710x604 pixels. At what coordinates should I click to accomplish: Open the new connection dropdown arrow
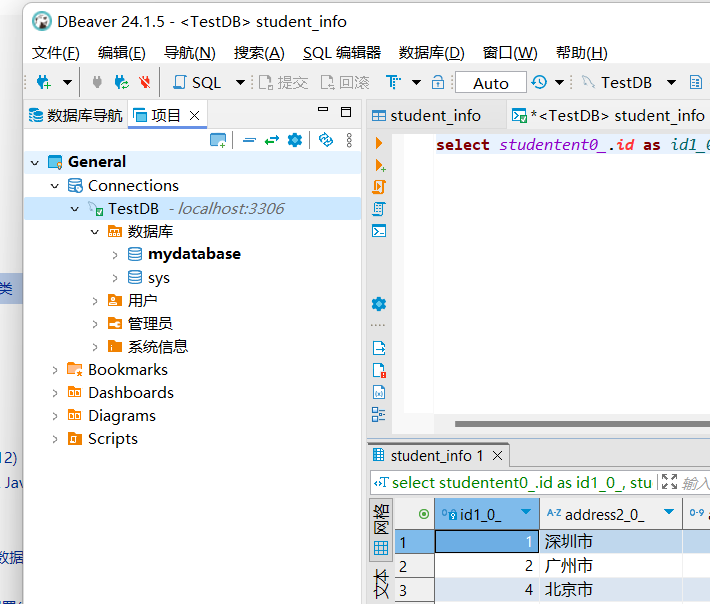67,82
